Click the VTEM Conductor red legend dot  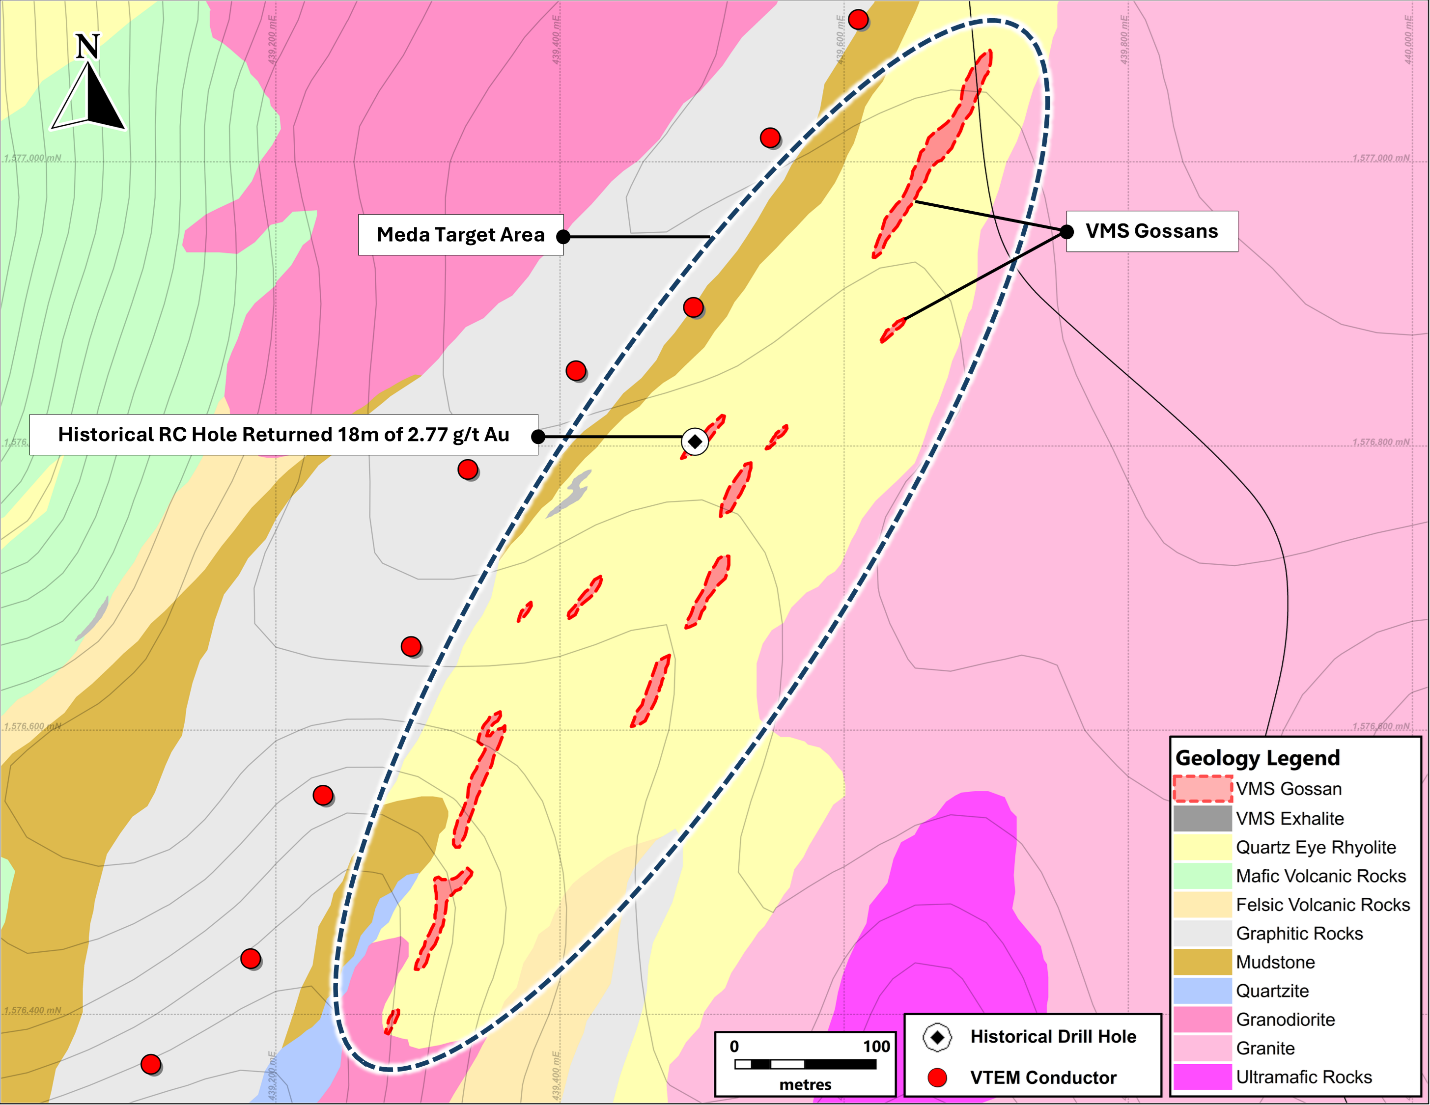[x=937, y=1078]
